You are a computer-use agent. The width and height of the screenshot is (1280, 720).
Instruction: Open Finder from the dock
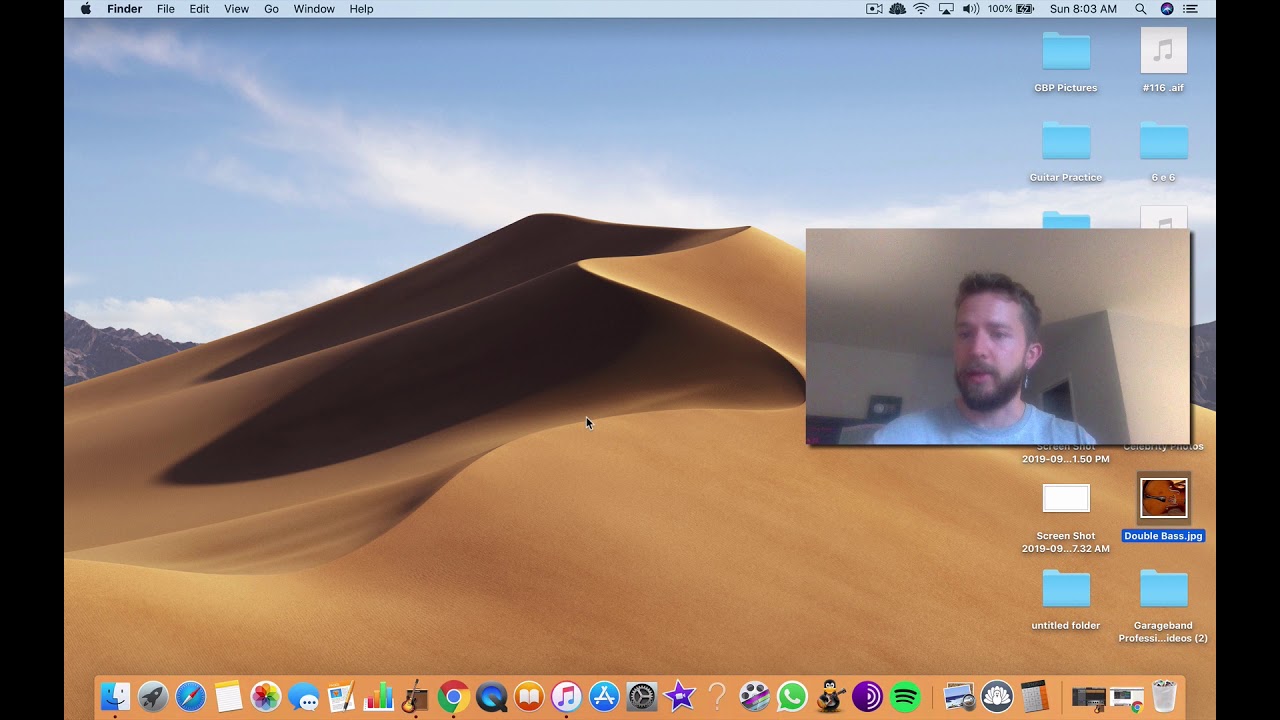click(x=116, y=696)
